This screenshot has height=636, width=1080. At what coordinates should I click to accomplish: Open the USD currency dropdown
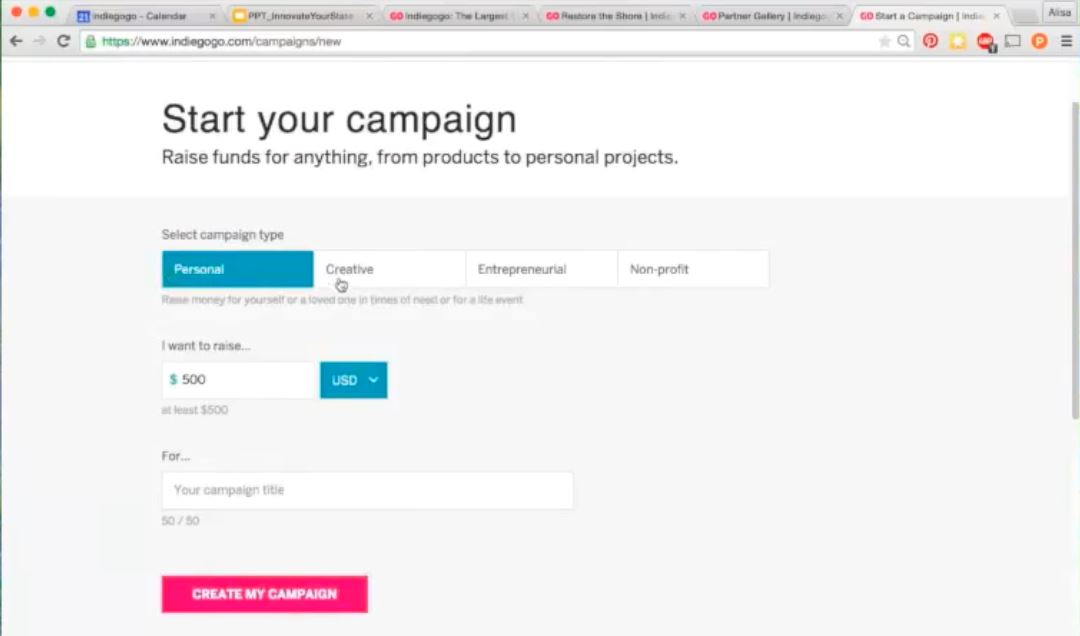354,380
